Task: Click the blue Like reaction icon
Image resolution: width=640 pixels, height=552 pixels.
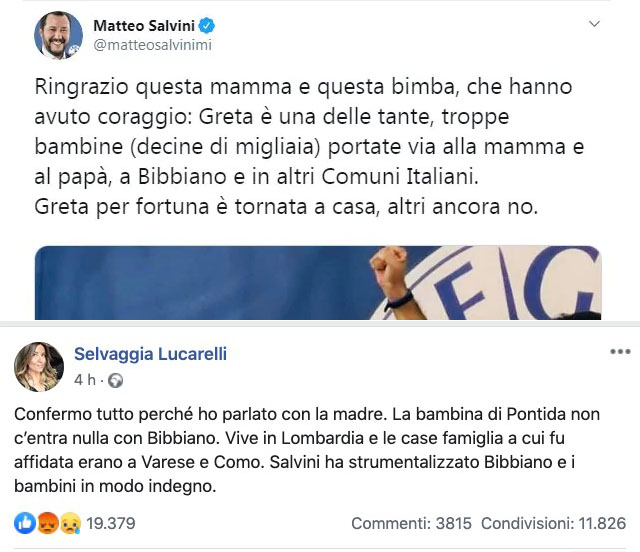Action: (x=25, y=523)
